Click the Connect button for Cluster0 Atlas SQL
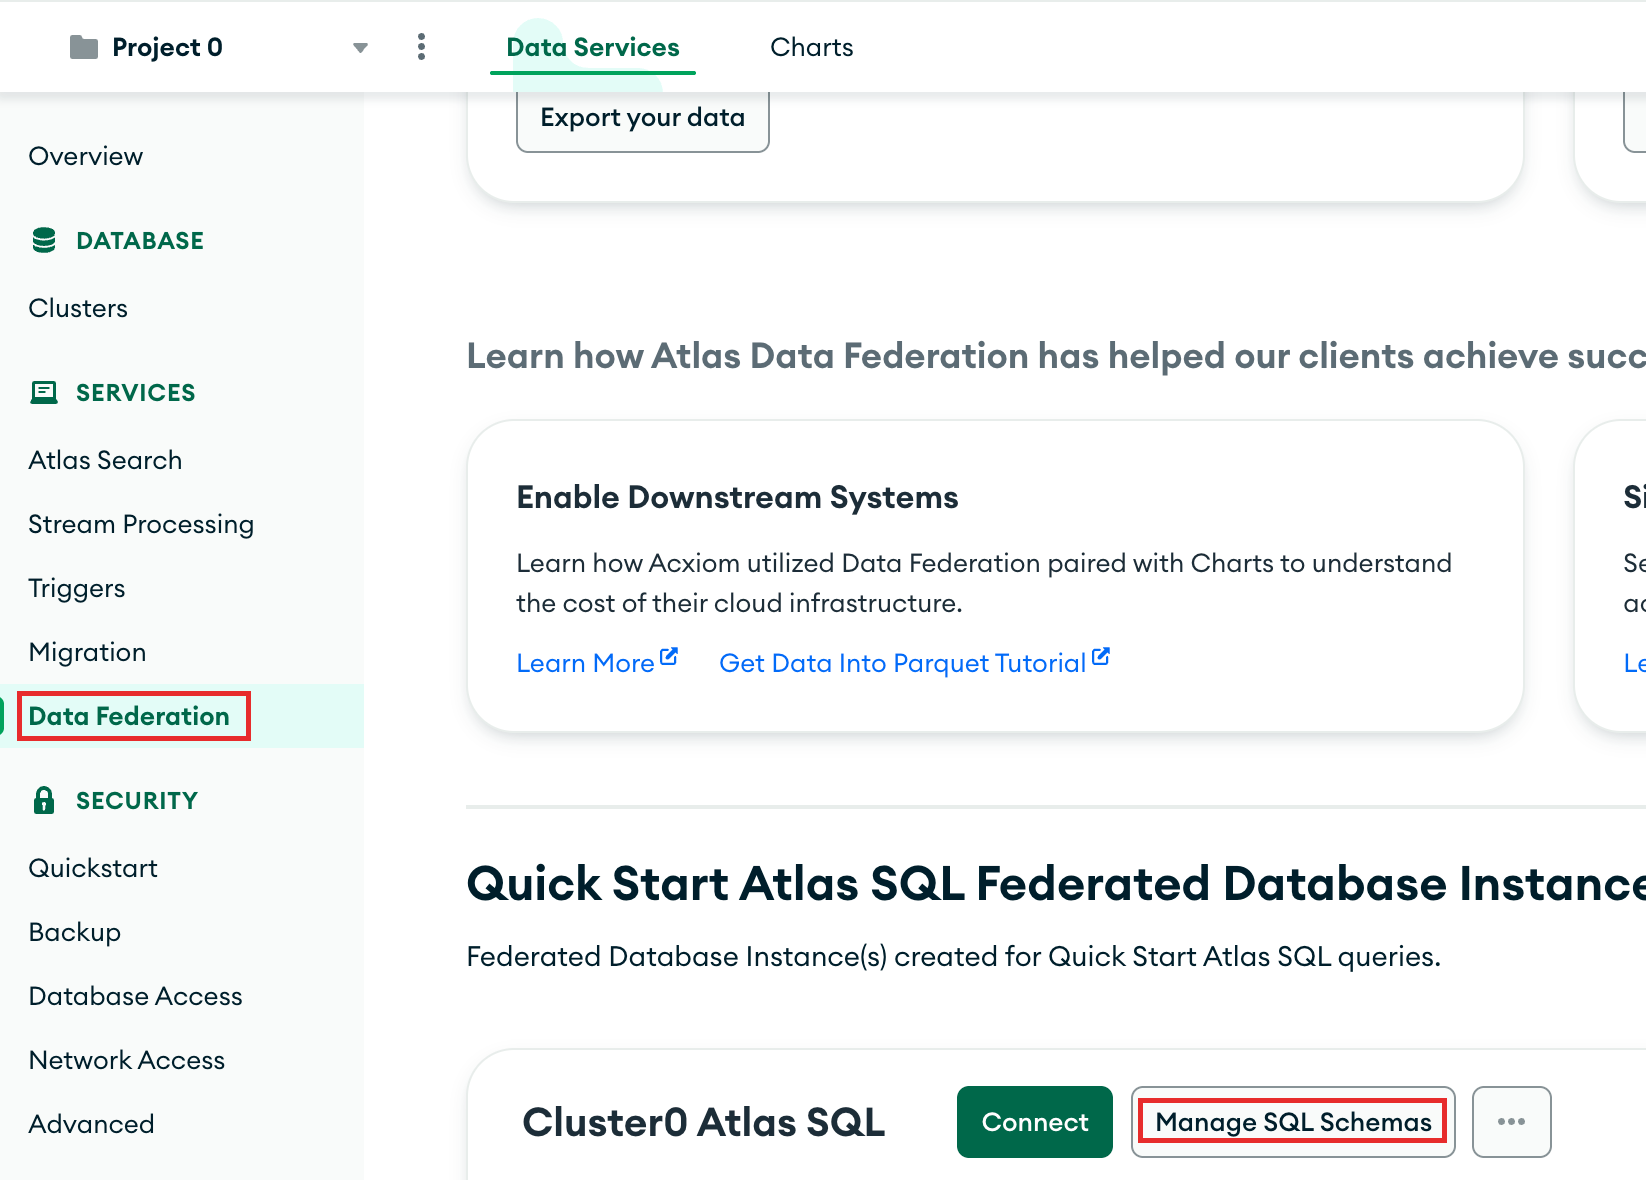Image resolution: width=1646 pixels, height=1180 pixels. 1034,1122
